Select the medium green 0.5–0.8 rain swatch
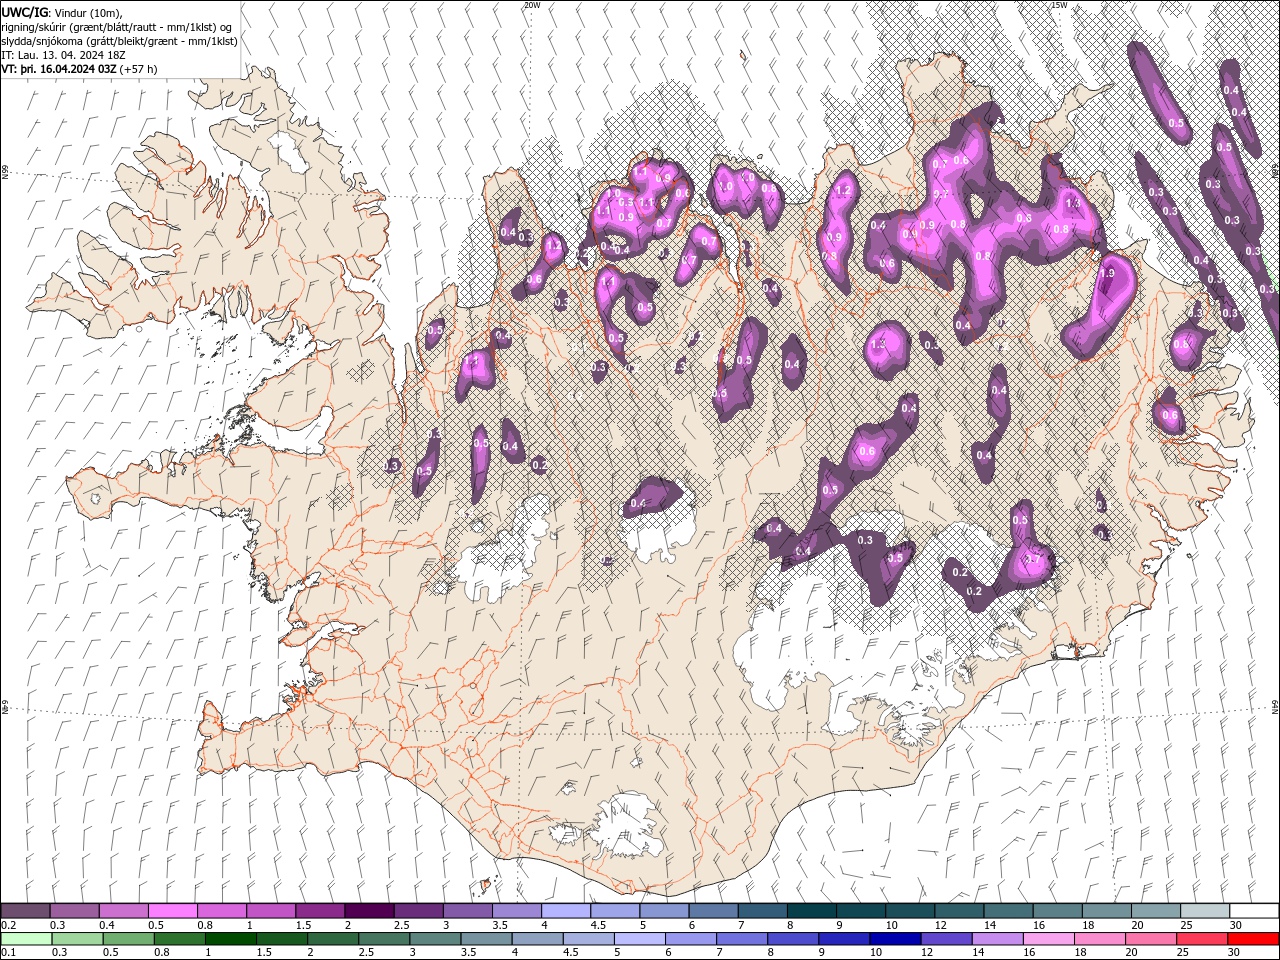The image size is (1280, 960). [129, 938]
